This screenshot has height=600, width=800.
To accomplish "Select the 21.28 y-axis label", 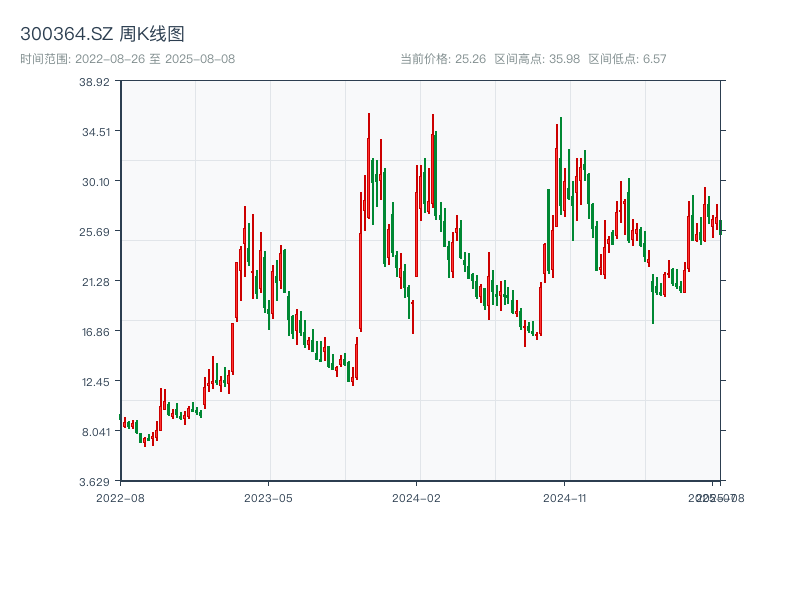I will (96, 282).
